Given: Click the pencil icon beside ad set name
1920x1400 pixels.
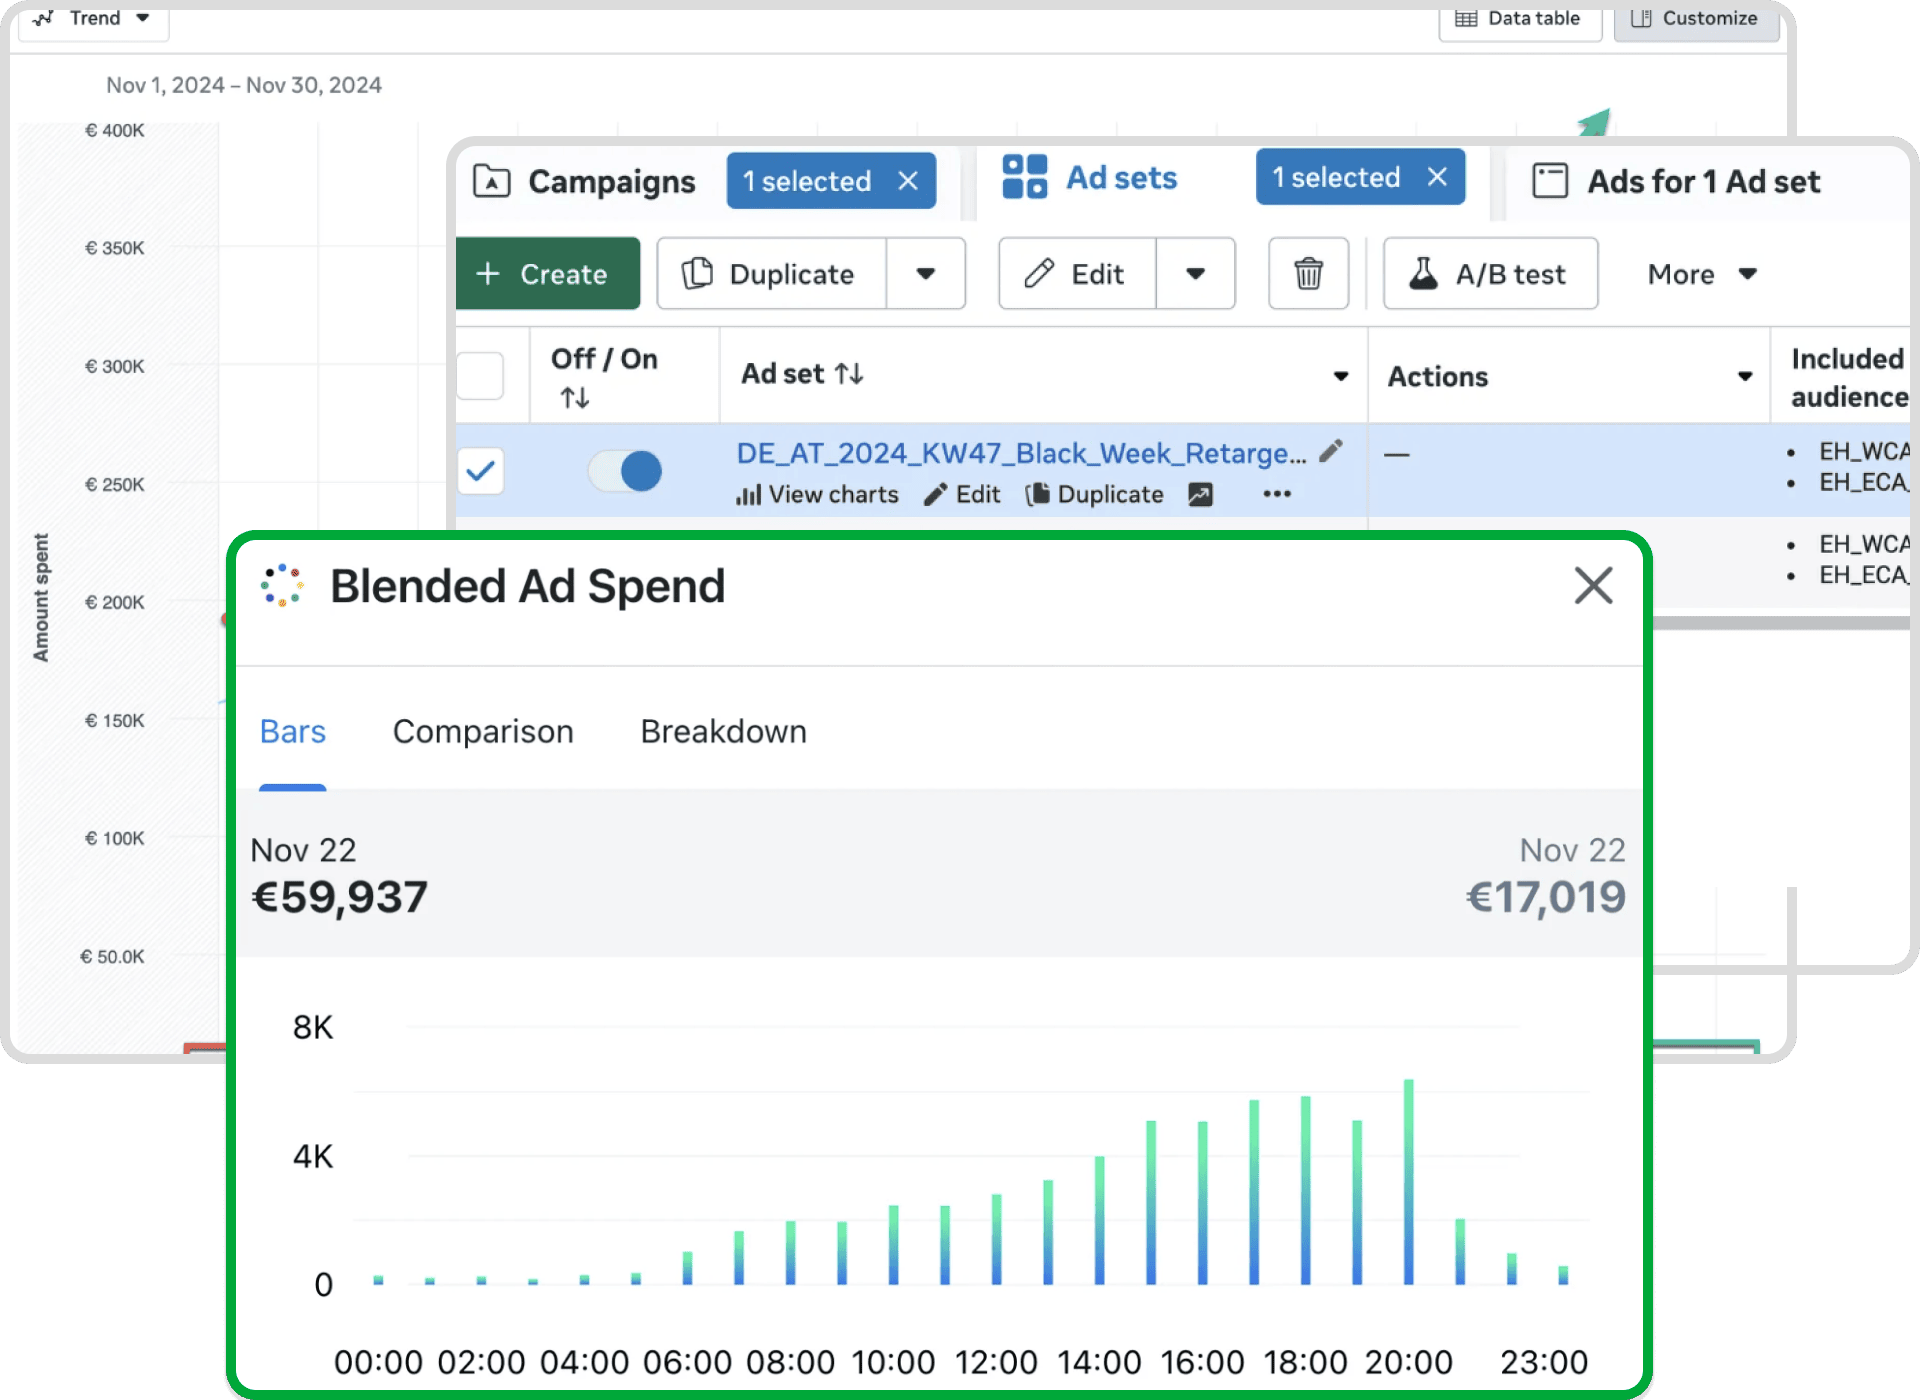Looking at the screenshot, I should coord(1331,452).
